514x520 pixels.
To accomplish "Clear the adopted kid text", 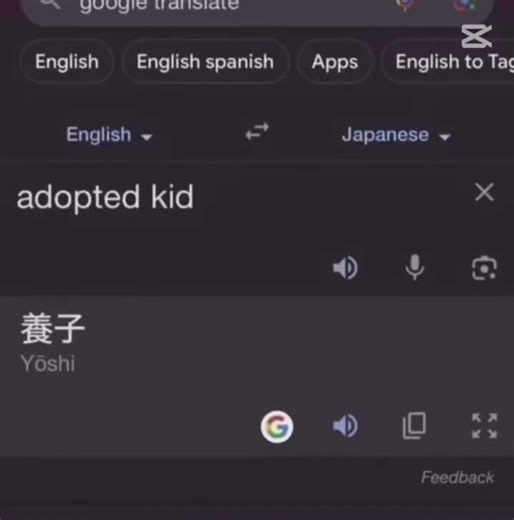I will (484, 192).
